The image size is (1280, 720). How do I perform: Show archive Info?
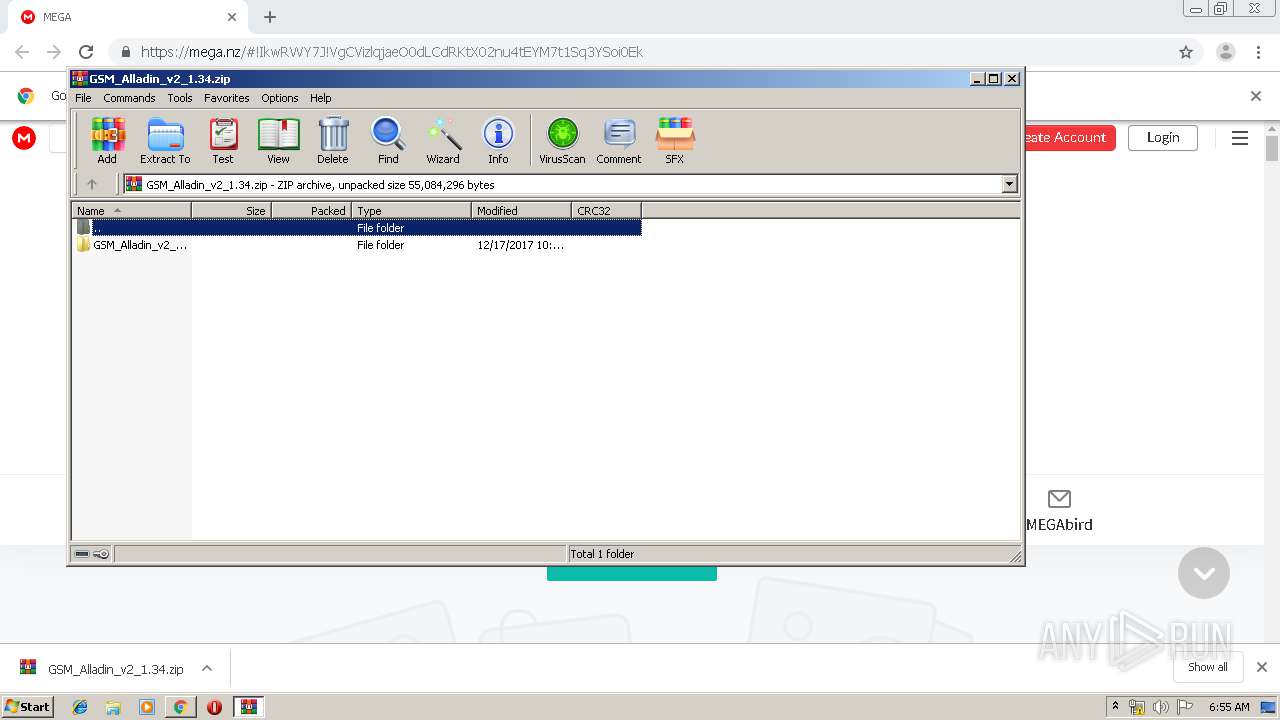(498, 140)
